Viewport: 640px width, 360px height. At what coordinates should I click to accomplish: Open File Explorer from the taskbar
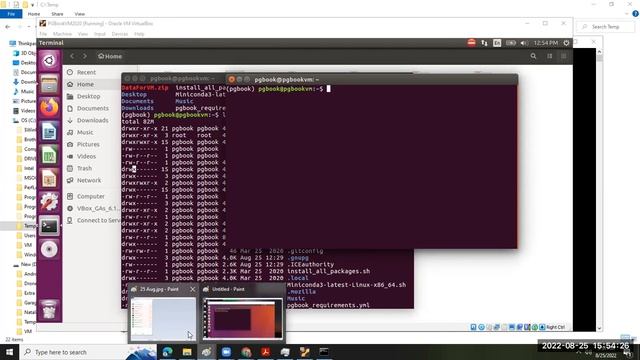click(x=187, y=352)
